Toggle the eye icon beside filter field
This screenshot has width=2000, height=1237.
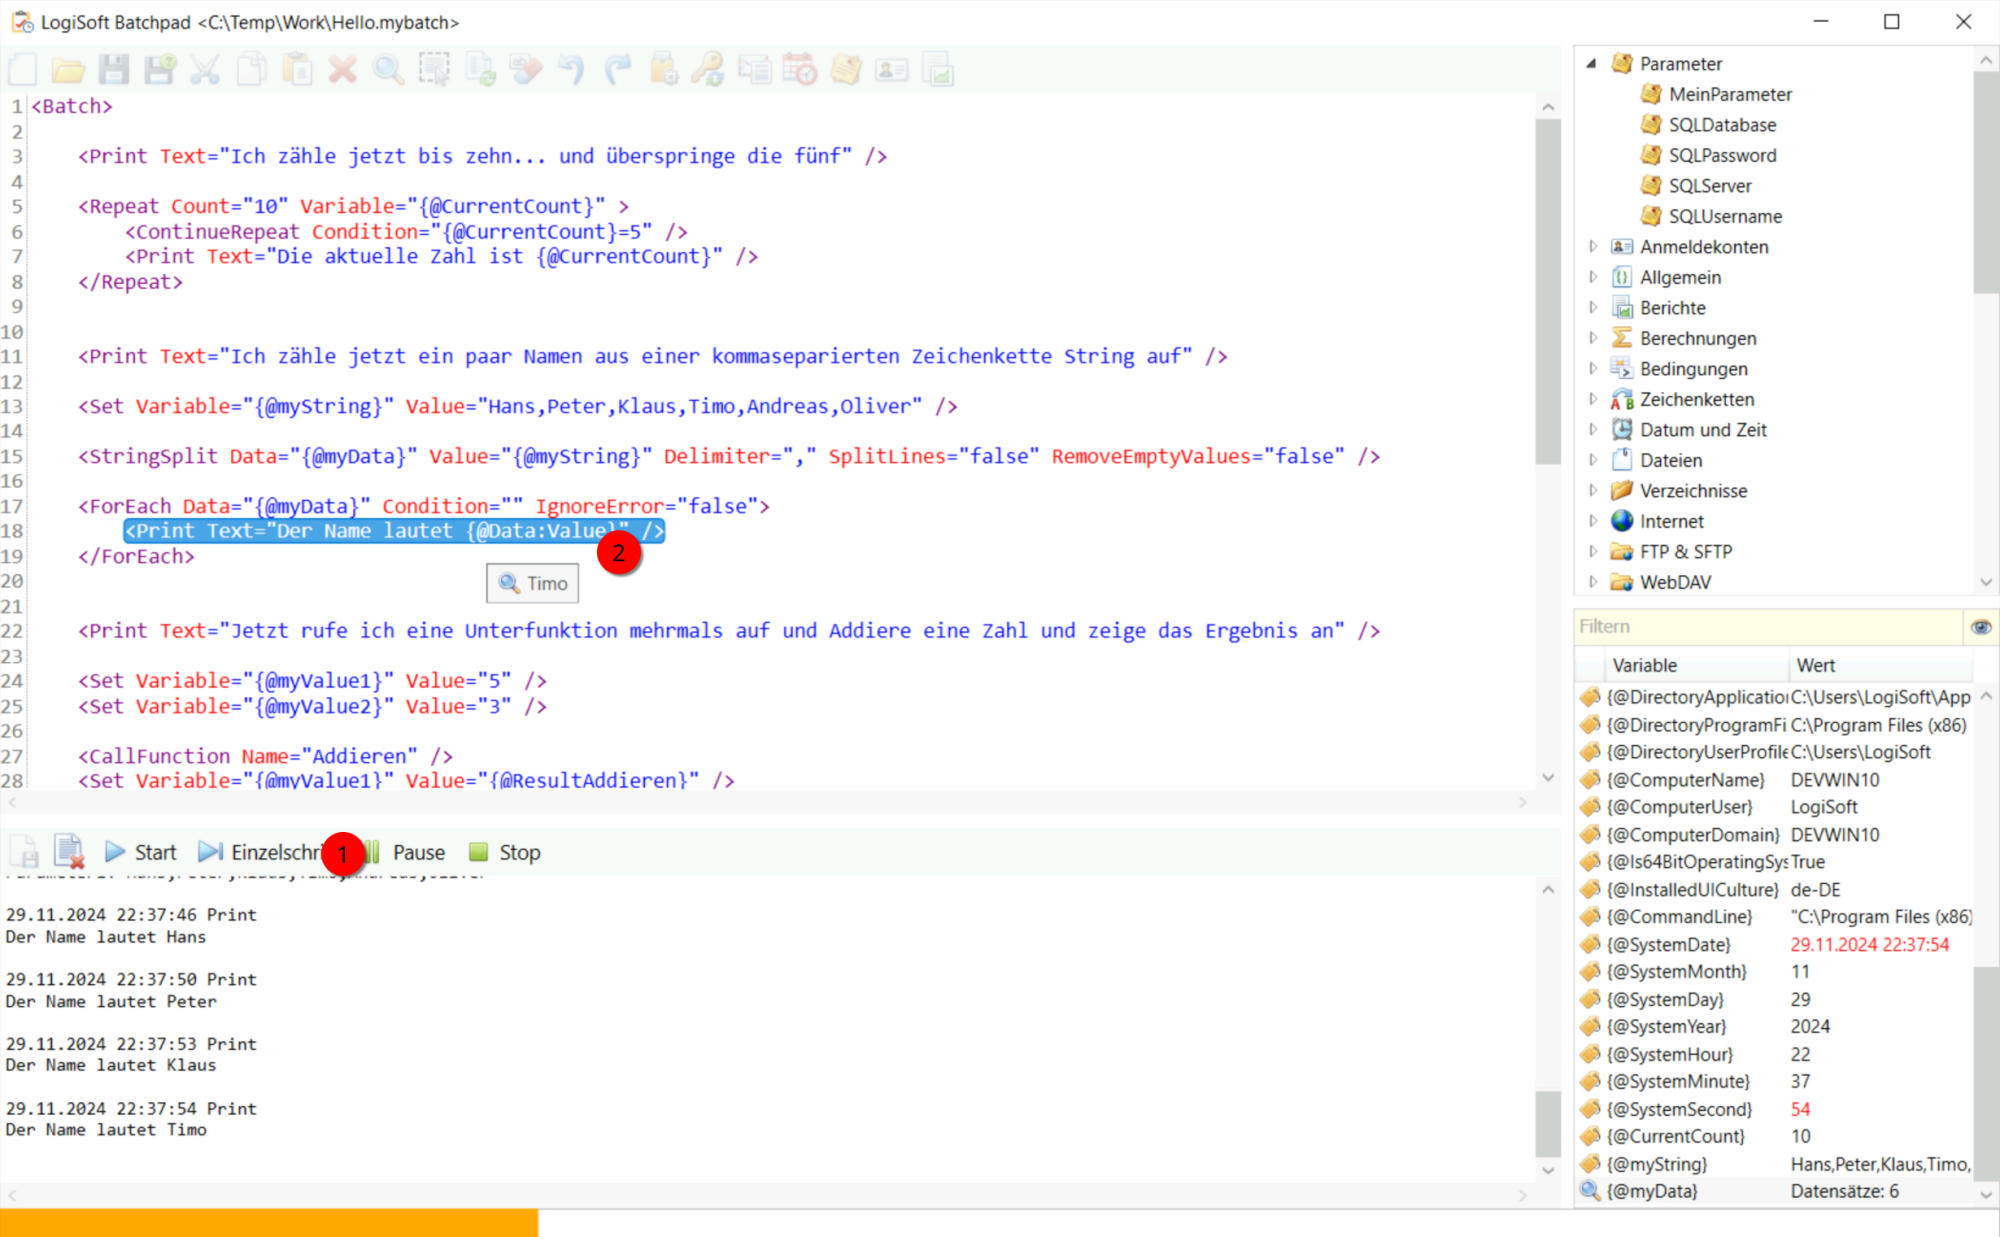coord(1980,627)
